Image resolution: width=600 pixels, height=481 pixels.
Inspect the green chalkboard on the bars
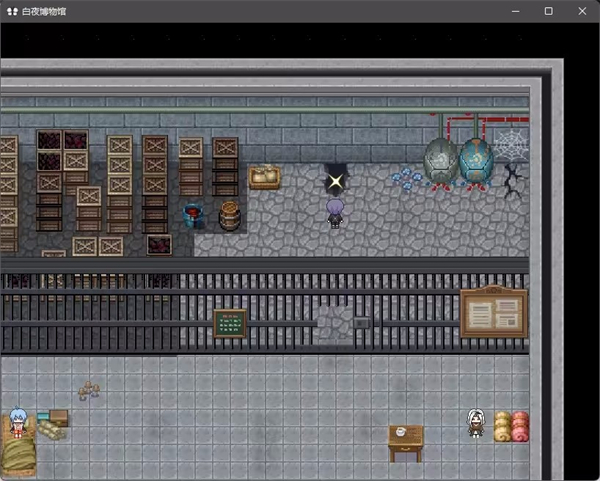230,324
